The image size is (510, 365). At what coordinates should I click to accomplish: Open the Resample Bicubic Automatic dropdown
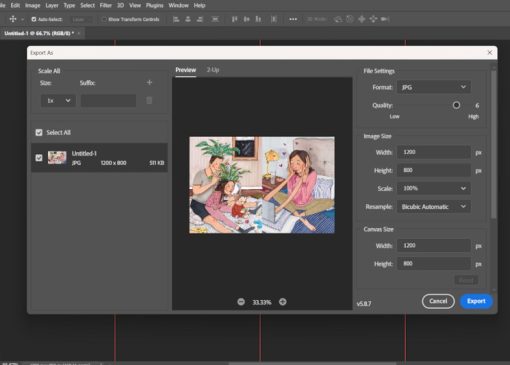[434, 207]
